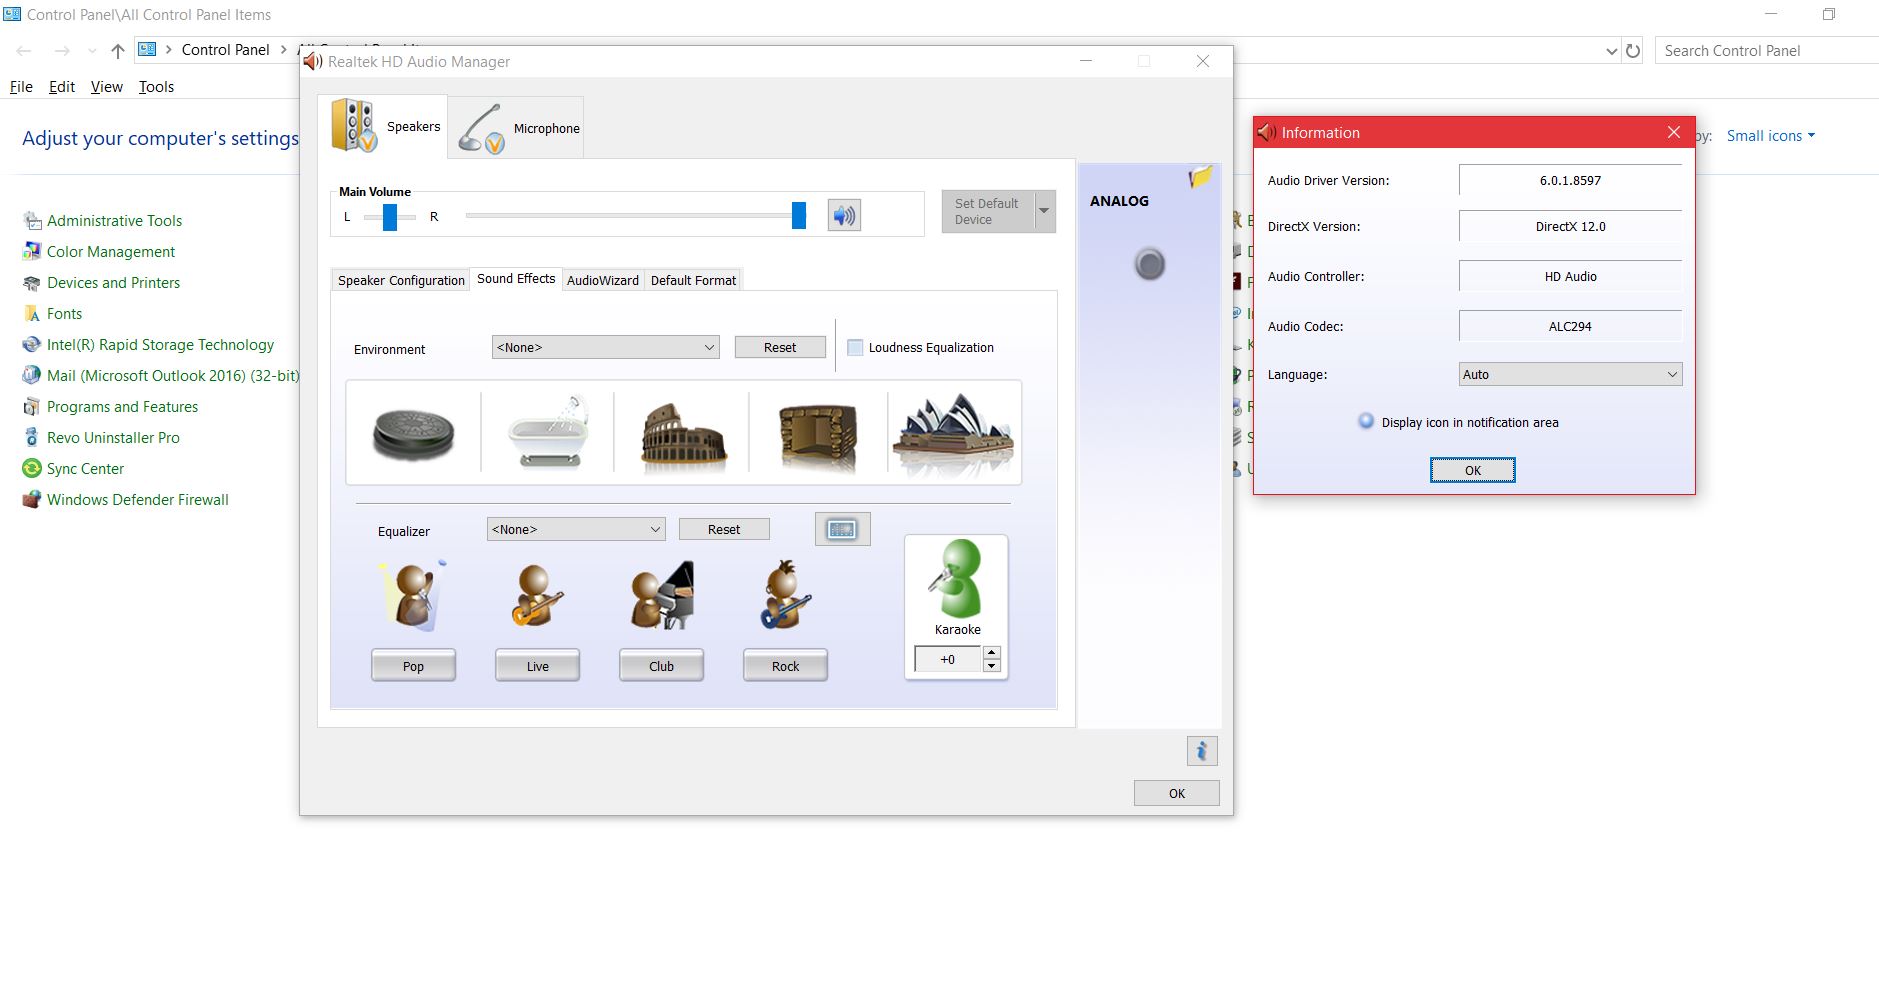
Task: Click the Club pianist equalizer icon
Action: 662,595
